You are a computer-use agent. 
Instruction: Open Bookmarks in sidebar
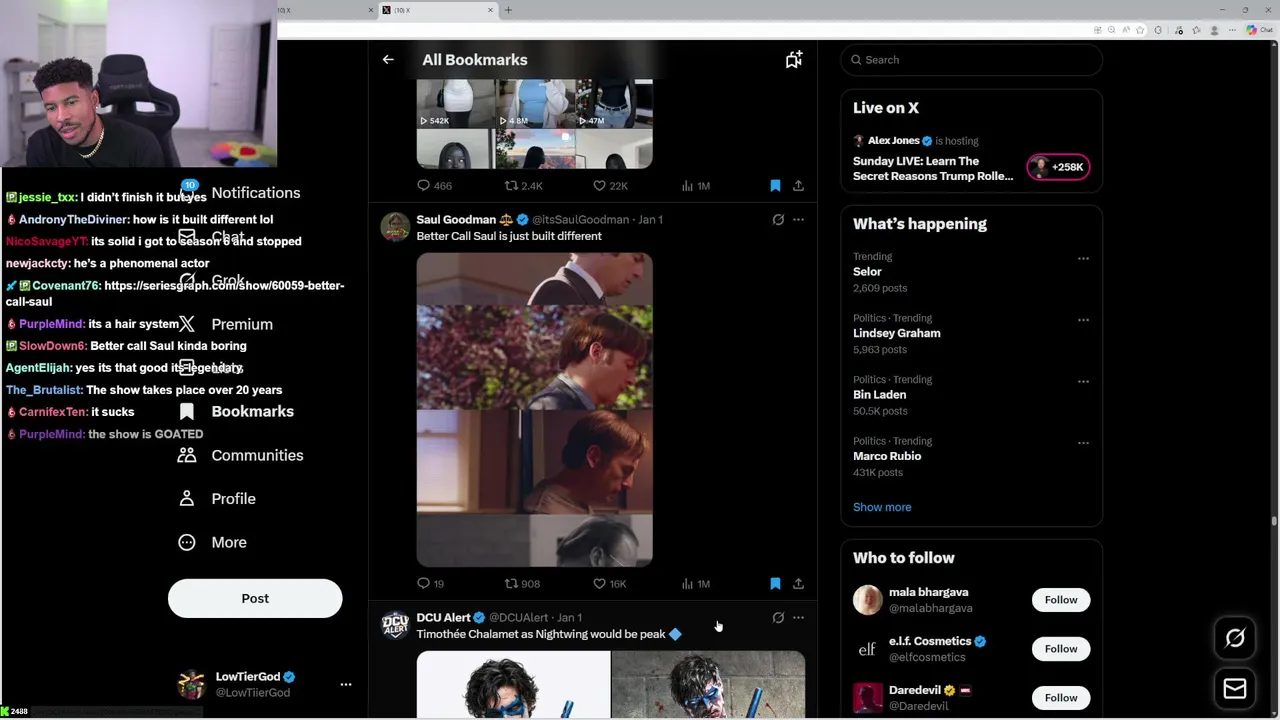237,412
